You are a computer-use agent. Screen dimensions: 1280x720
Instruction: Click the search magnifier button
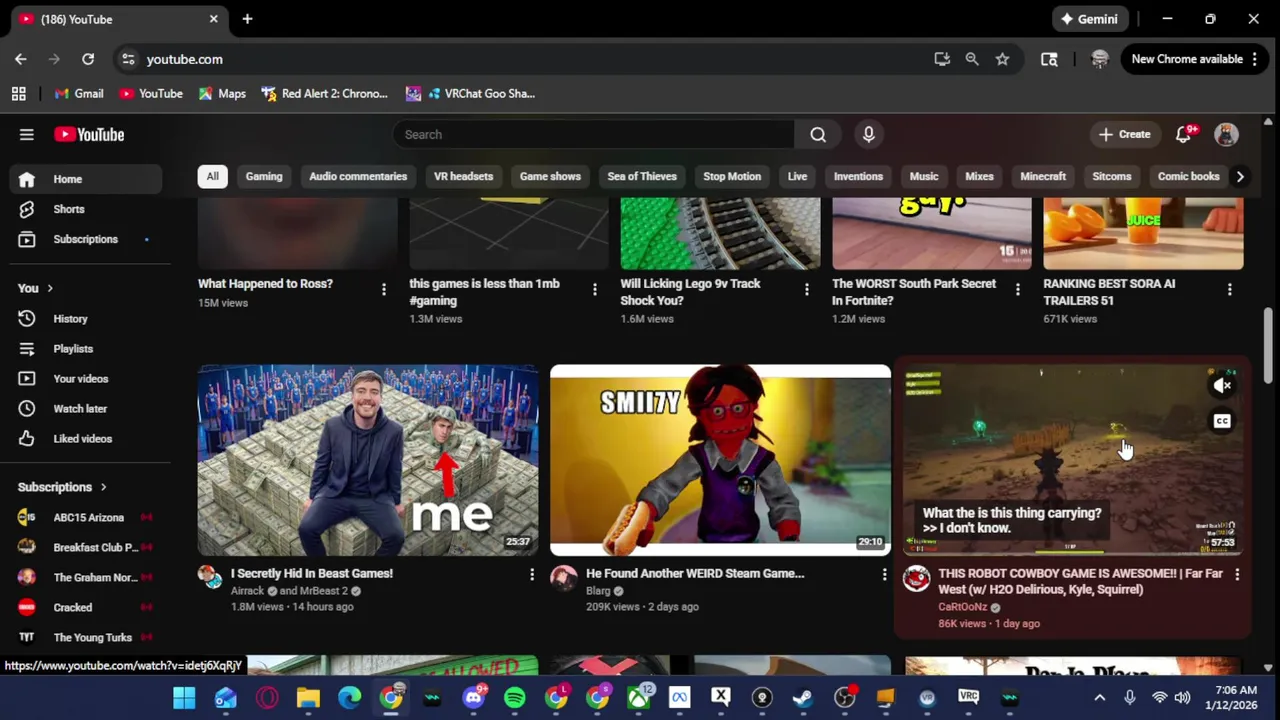pos(818,134)
